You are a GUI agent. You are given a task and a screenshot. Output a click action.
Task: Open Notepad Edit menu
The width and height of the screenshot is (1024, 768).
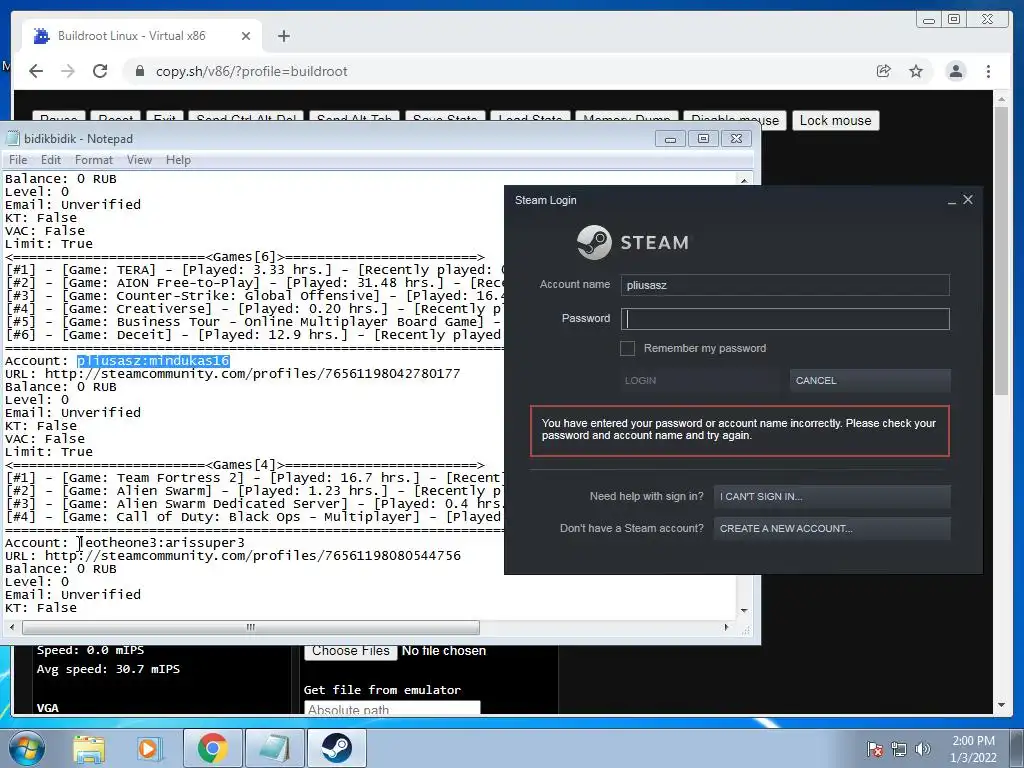pos(50,160)
